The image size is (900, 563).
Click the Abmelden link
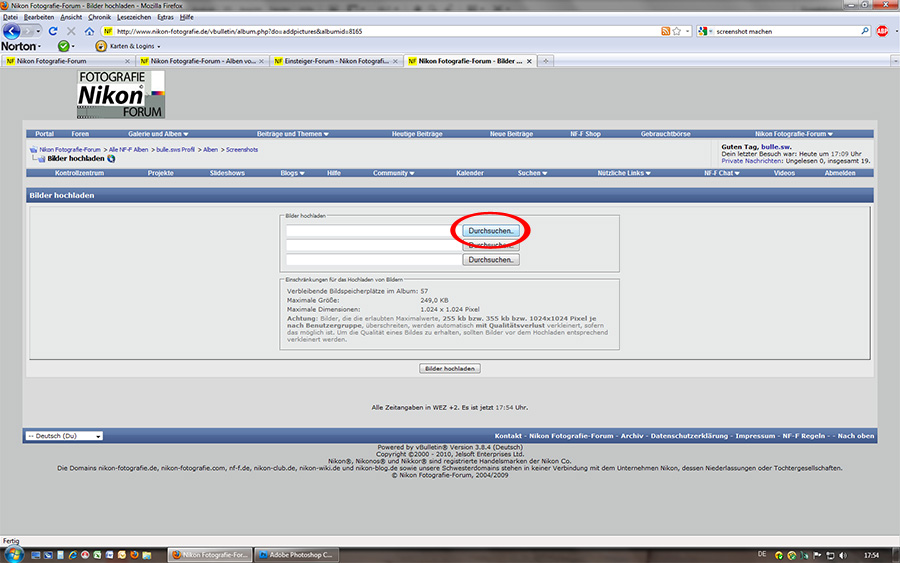(x=840, y=173)
